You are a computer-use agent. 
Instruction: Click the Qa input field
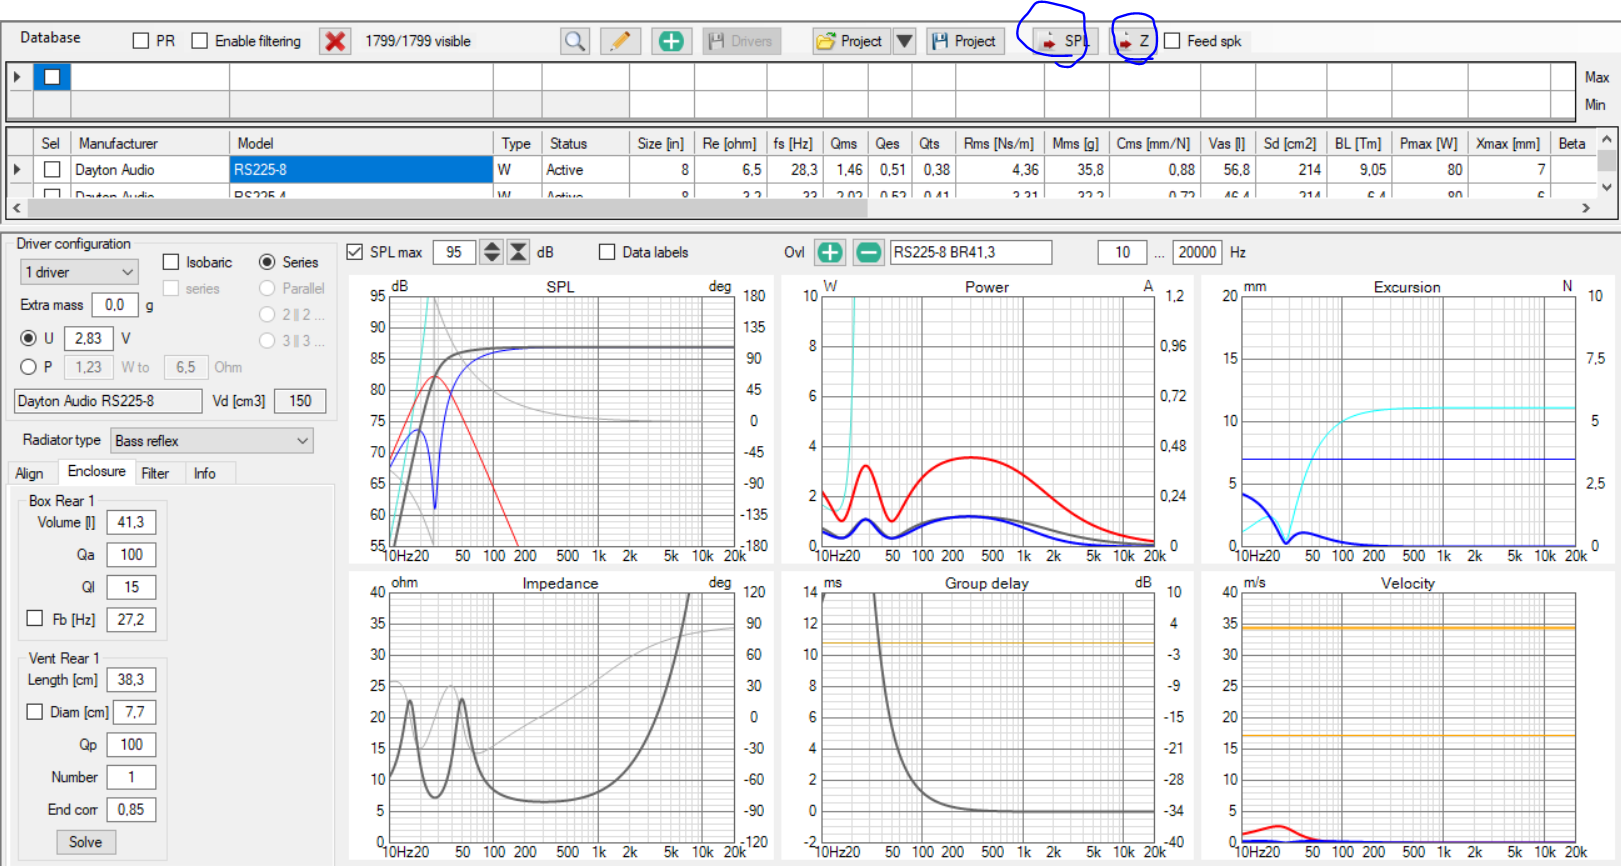(x=131, y=554)
